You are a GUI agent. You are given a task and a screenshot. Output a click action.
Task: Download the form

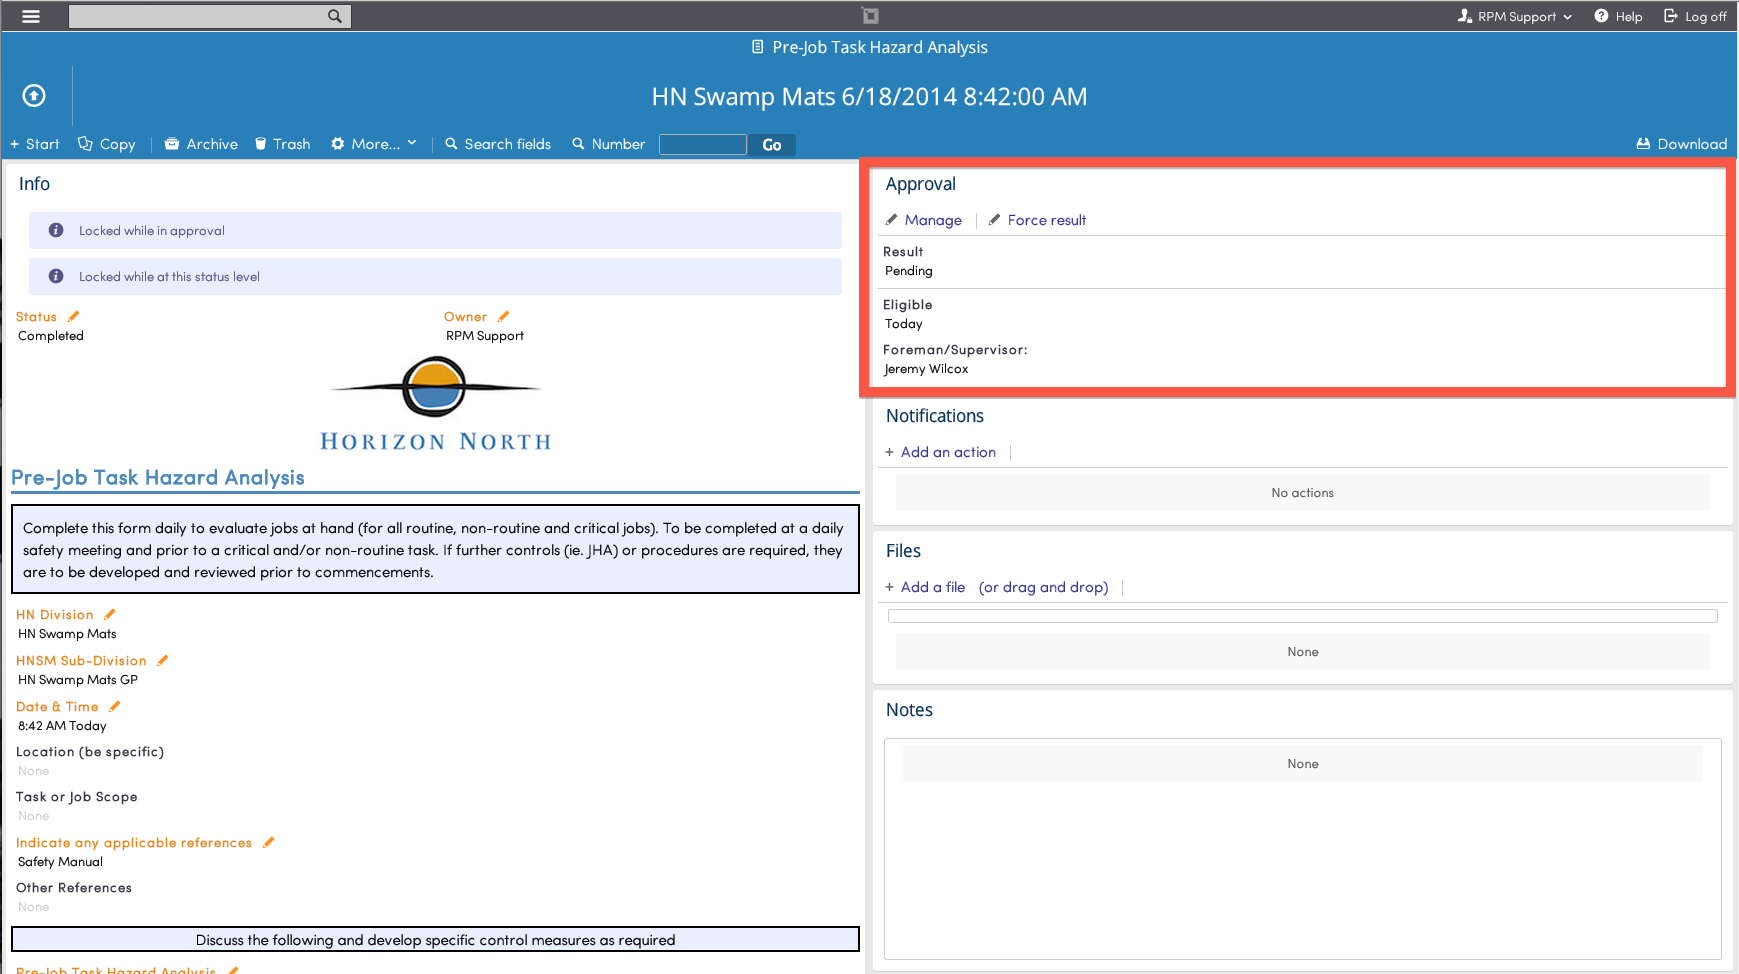(1682, 144)
